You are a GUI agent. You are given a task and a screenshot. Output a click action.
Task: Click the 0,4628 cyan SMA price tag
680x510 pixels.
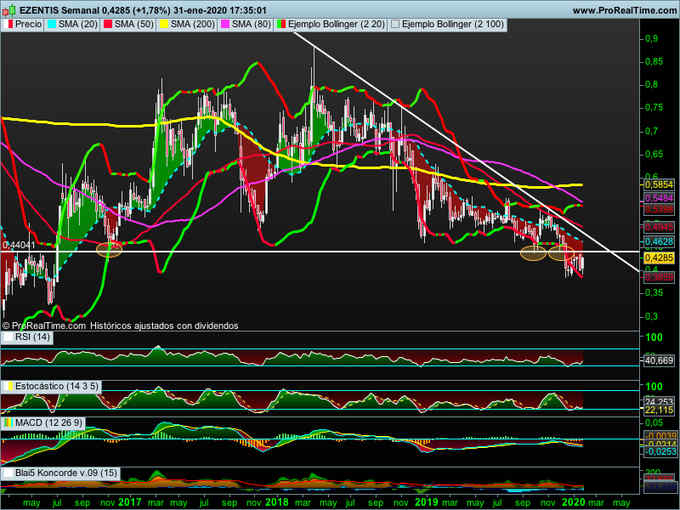[659, 242]
